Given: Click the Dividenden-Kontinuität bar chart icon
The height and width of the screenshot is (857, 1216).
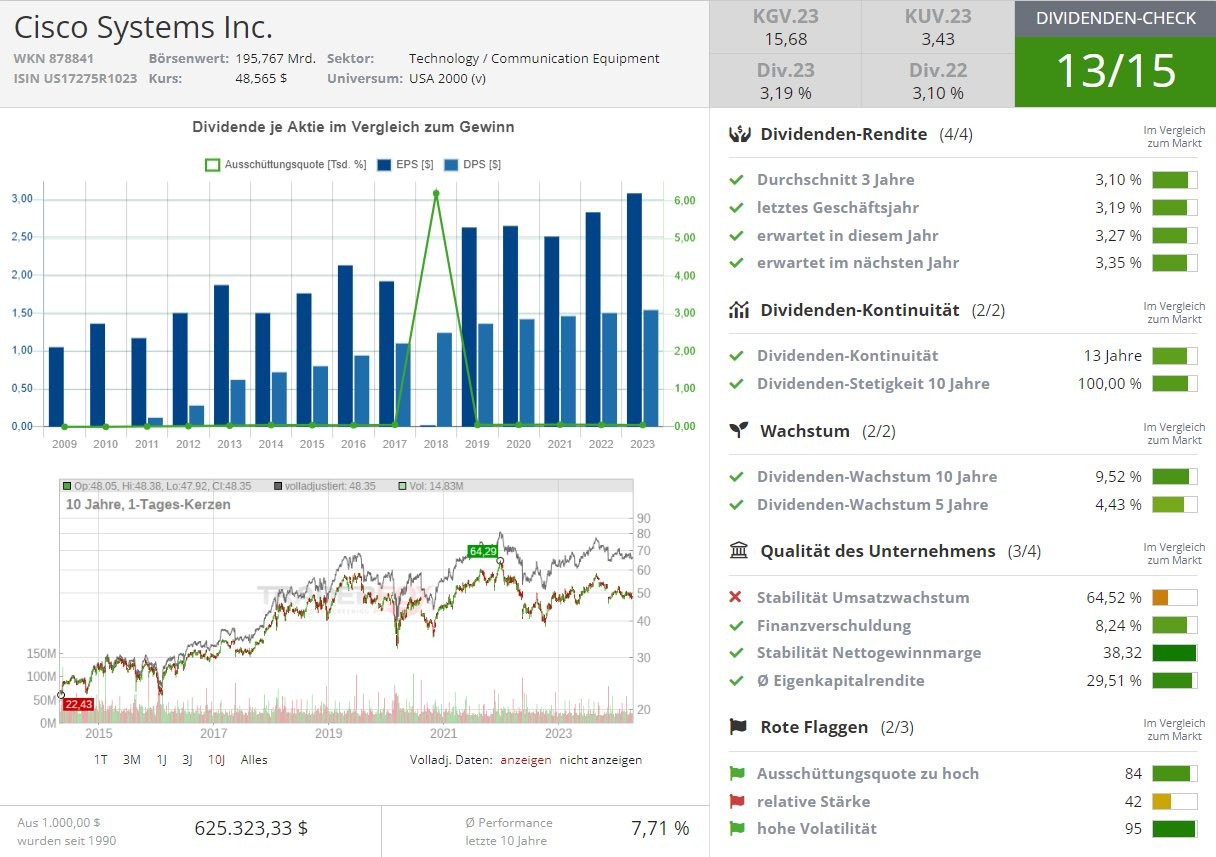Looking at the screenshot, I should pos(739,310).
